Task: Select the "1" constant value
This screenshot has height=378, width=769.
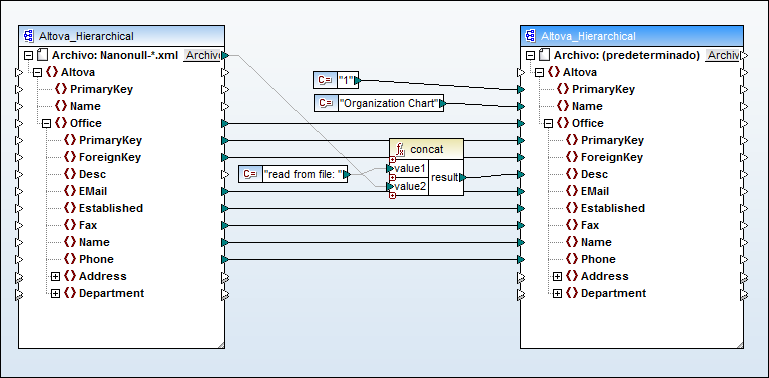Action: pos(346,80)
